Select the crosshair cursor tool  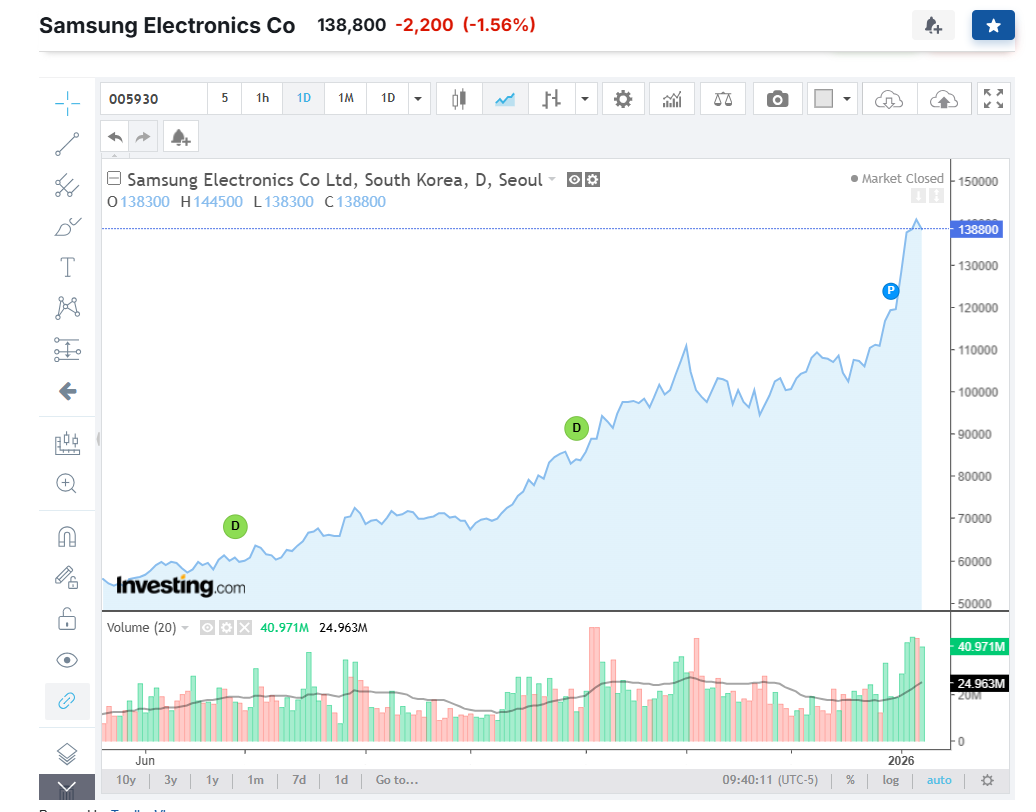[67, 103]
